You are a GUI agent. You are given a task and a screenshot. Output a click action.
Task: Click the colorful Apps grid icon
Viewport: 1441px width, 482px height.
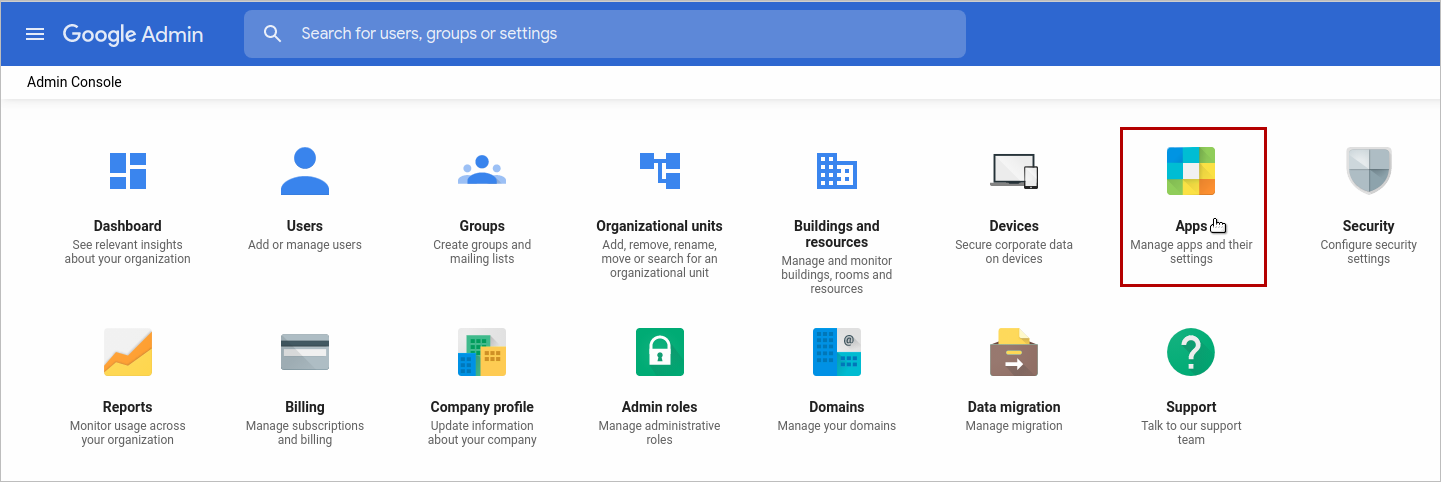tap(1191, 171)
